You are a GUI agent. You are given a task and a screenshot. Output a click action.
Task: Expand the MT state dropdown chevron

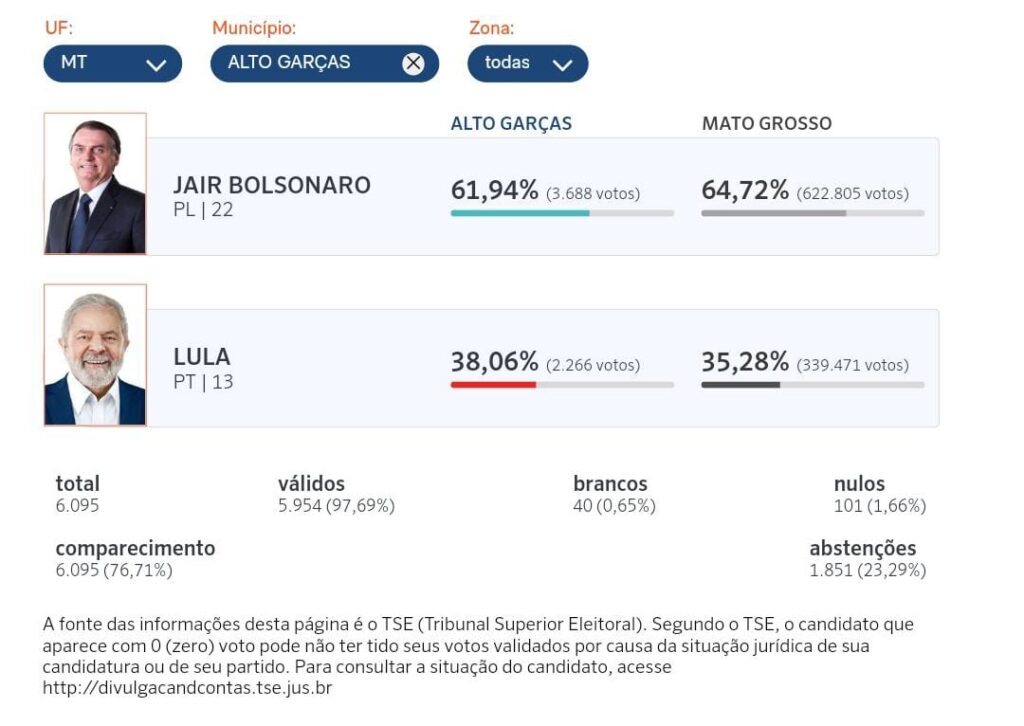pos(156,65)
